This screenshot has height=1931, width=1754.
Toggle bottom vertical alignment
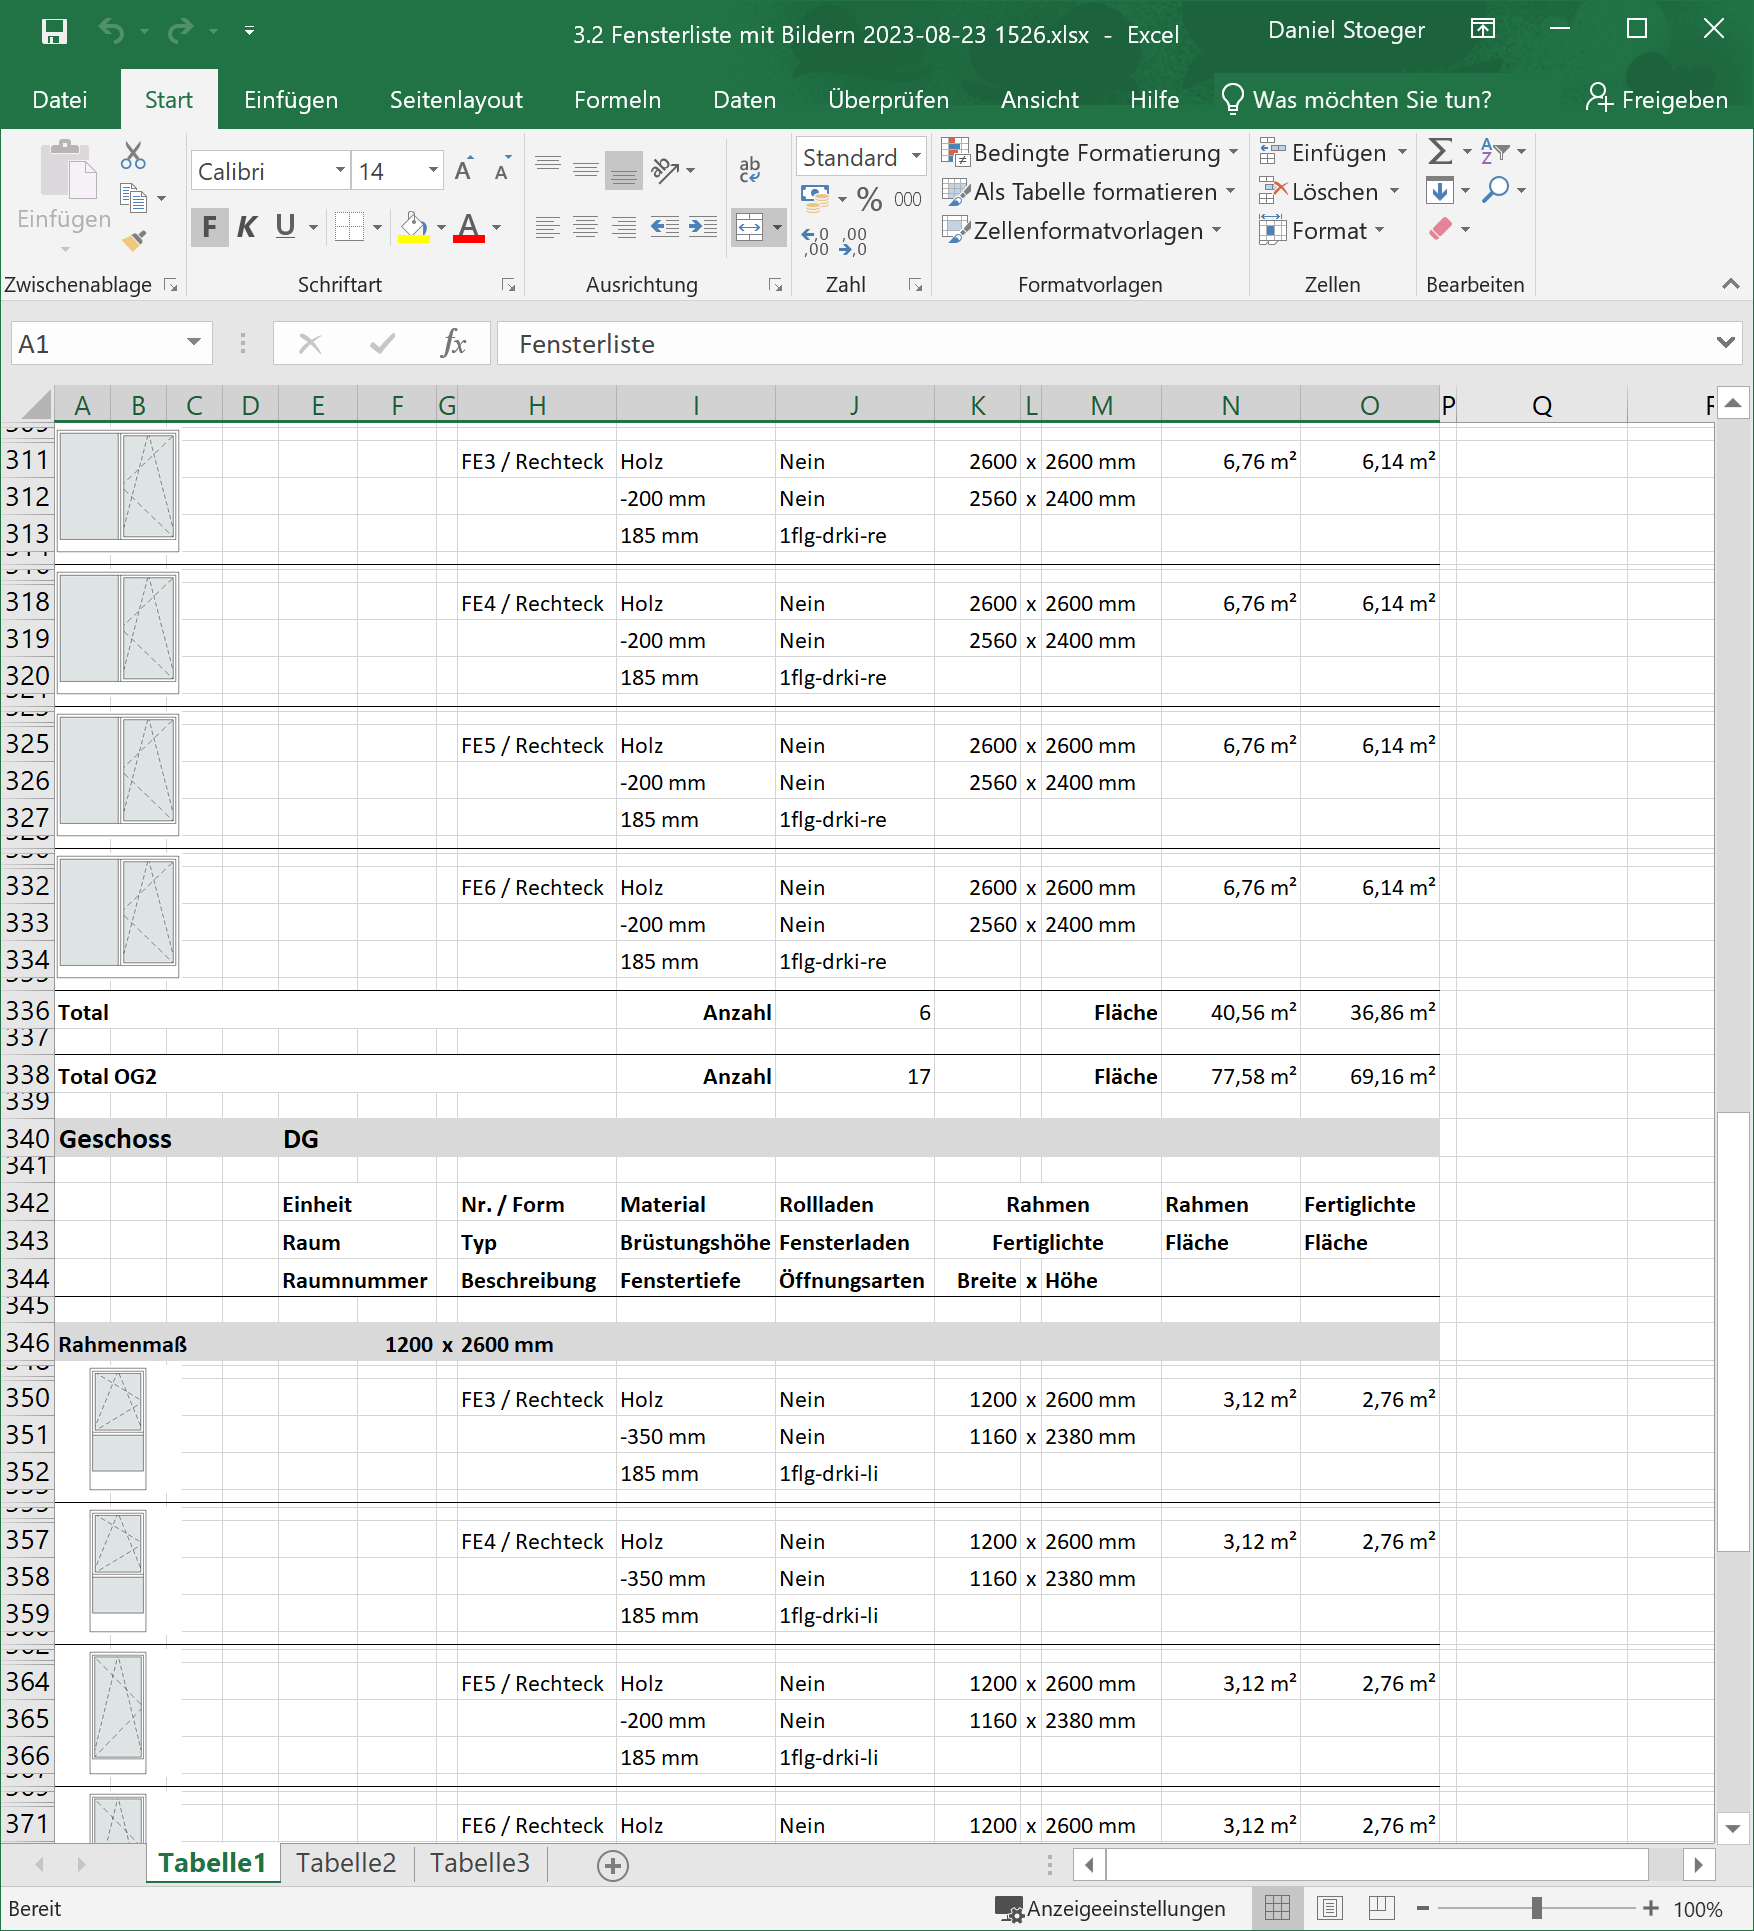pyautogui.click(x=625, y=170)
